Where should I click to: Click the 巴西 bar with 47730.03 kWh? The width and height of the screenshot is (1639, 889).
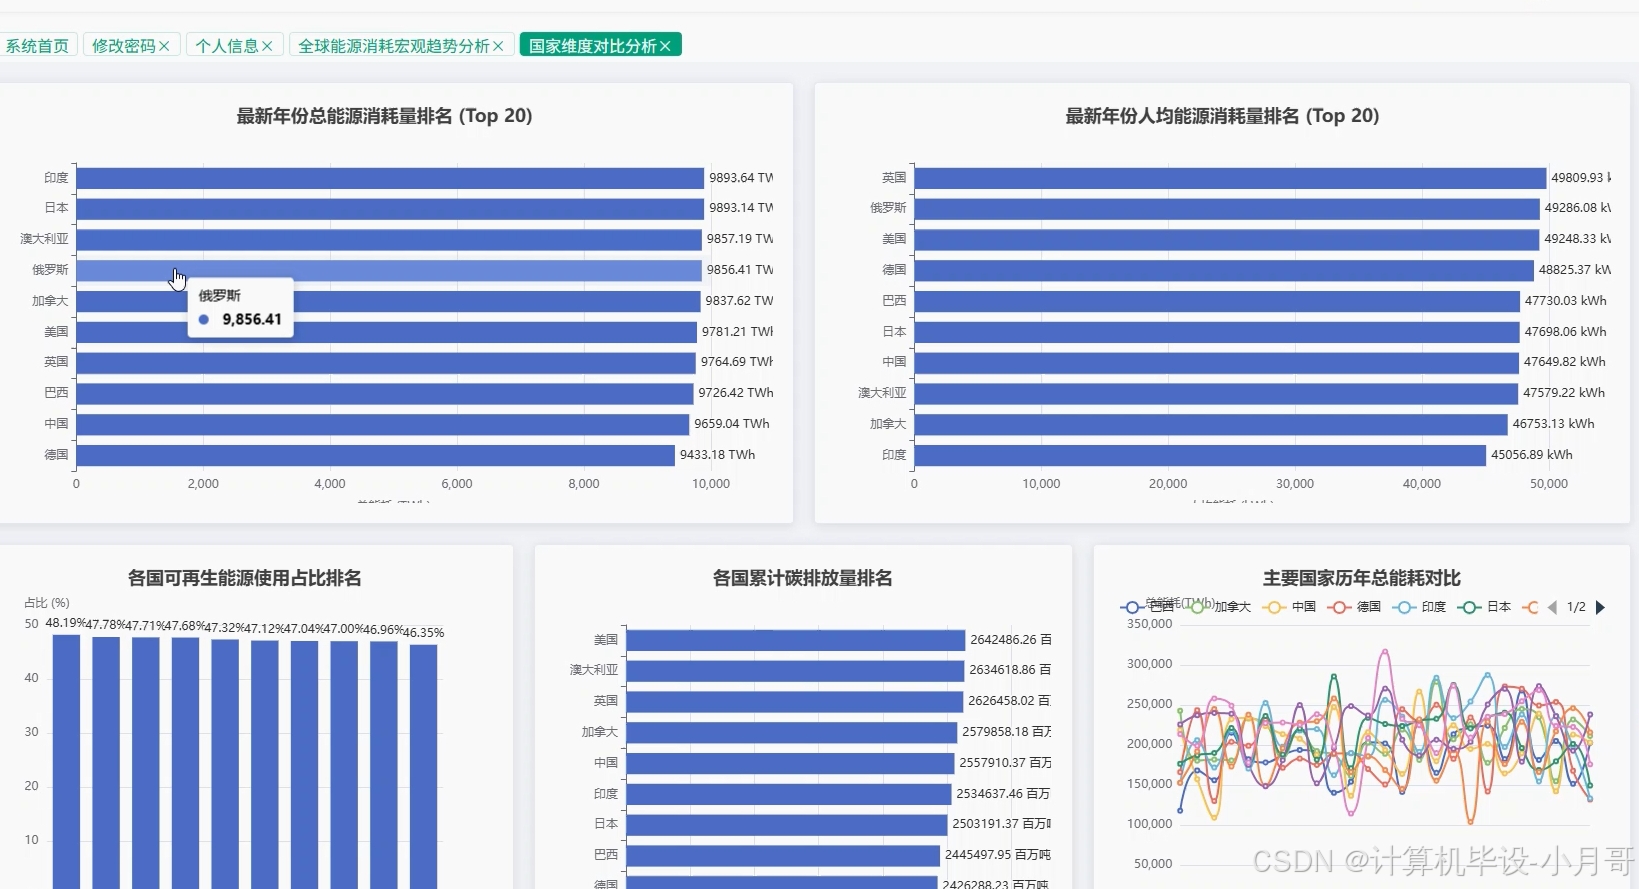click(x=1217, y=301)
